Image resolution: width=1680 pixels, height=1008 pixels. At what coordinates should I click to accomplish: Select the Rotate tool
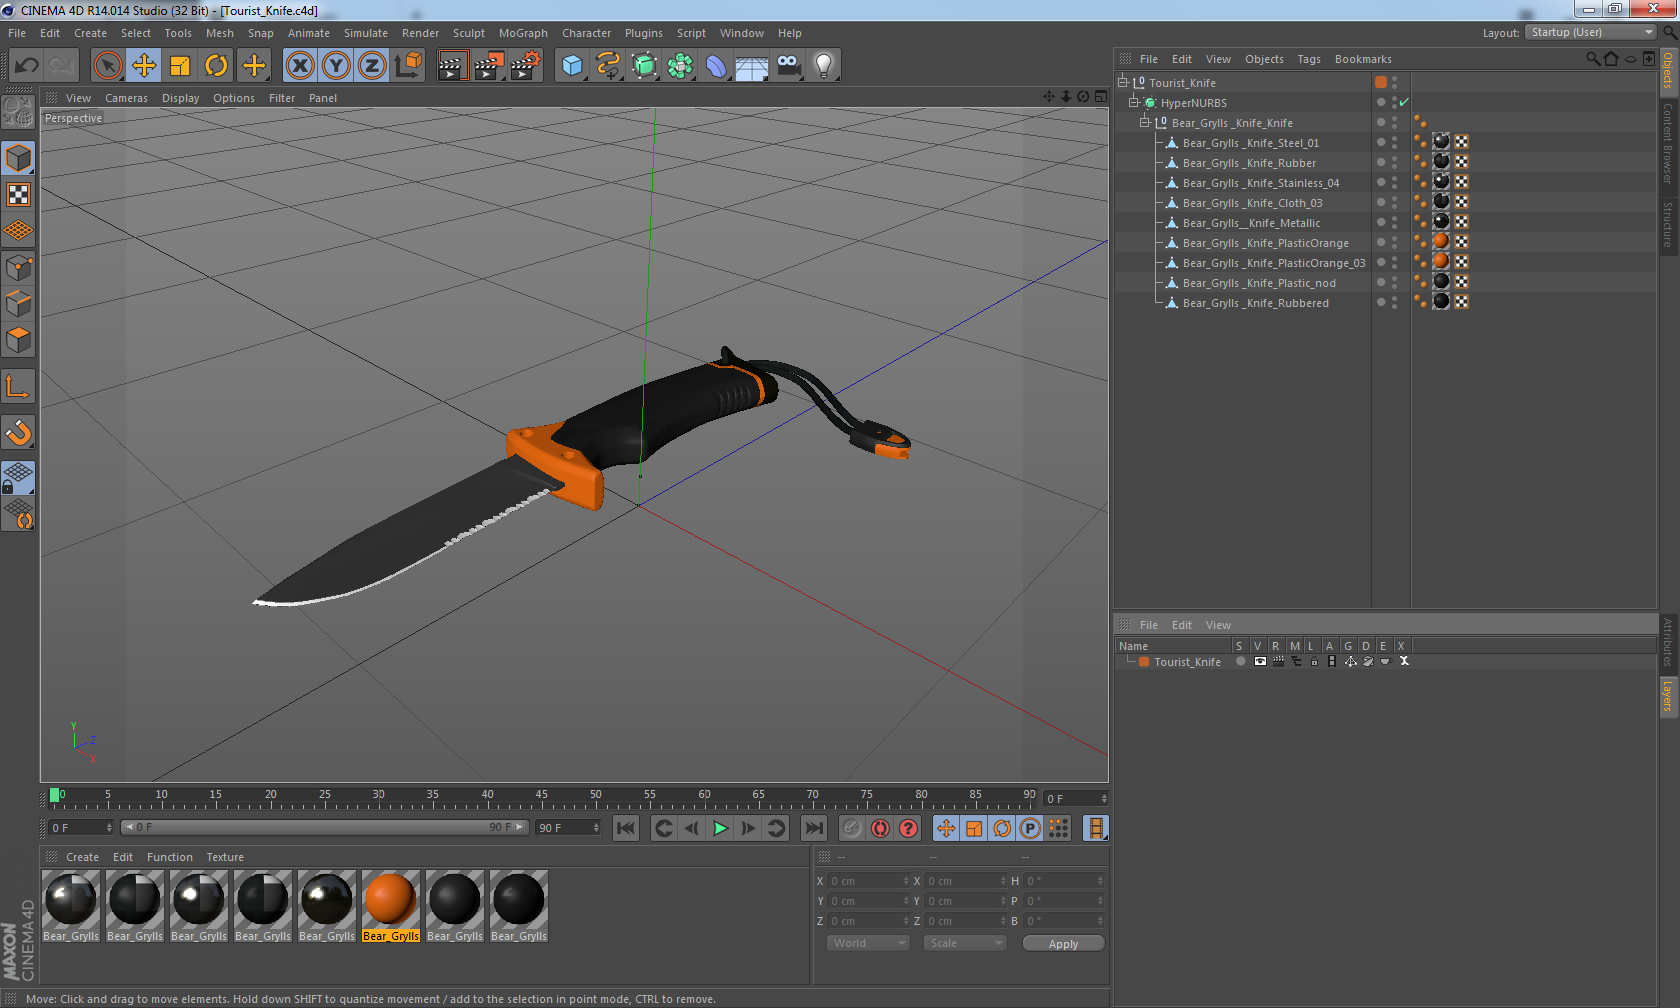coord(216,66)
